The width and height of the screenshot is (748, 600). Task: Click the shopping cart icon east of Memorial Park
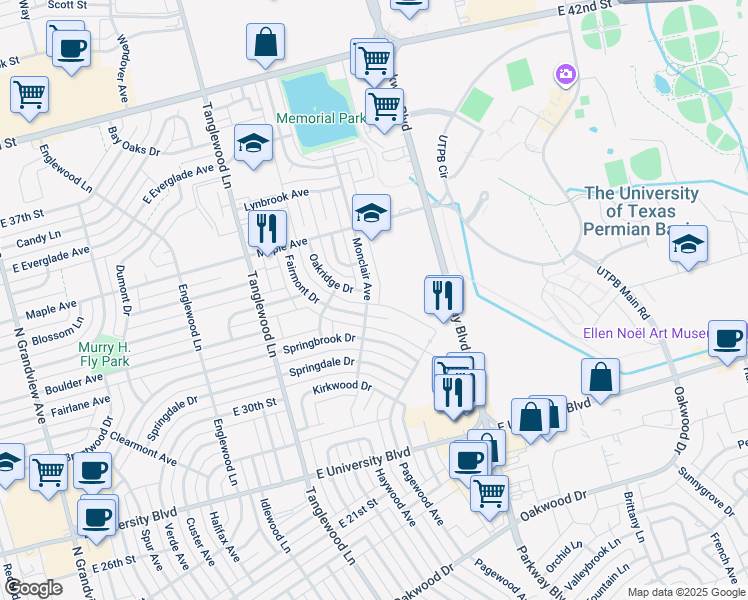point(384,106)
